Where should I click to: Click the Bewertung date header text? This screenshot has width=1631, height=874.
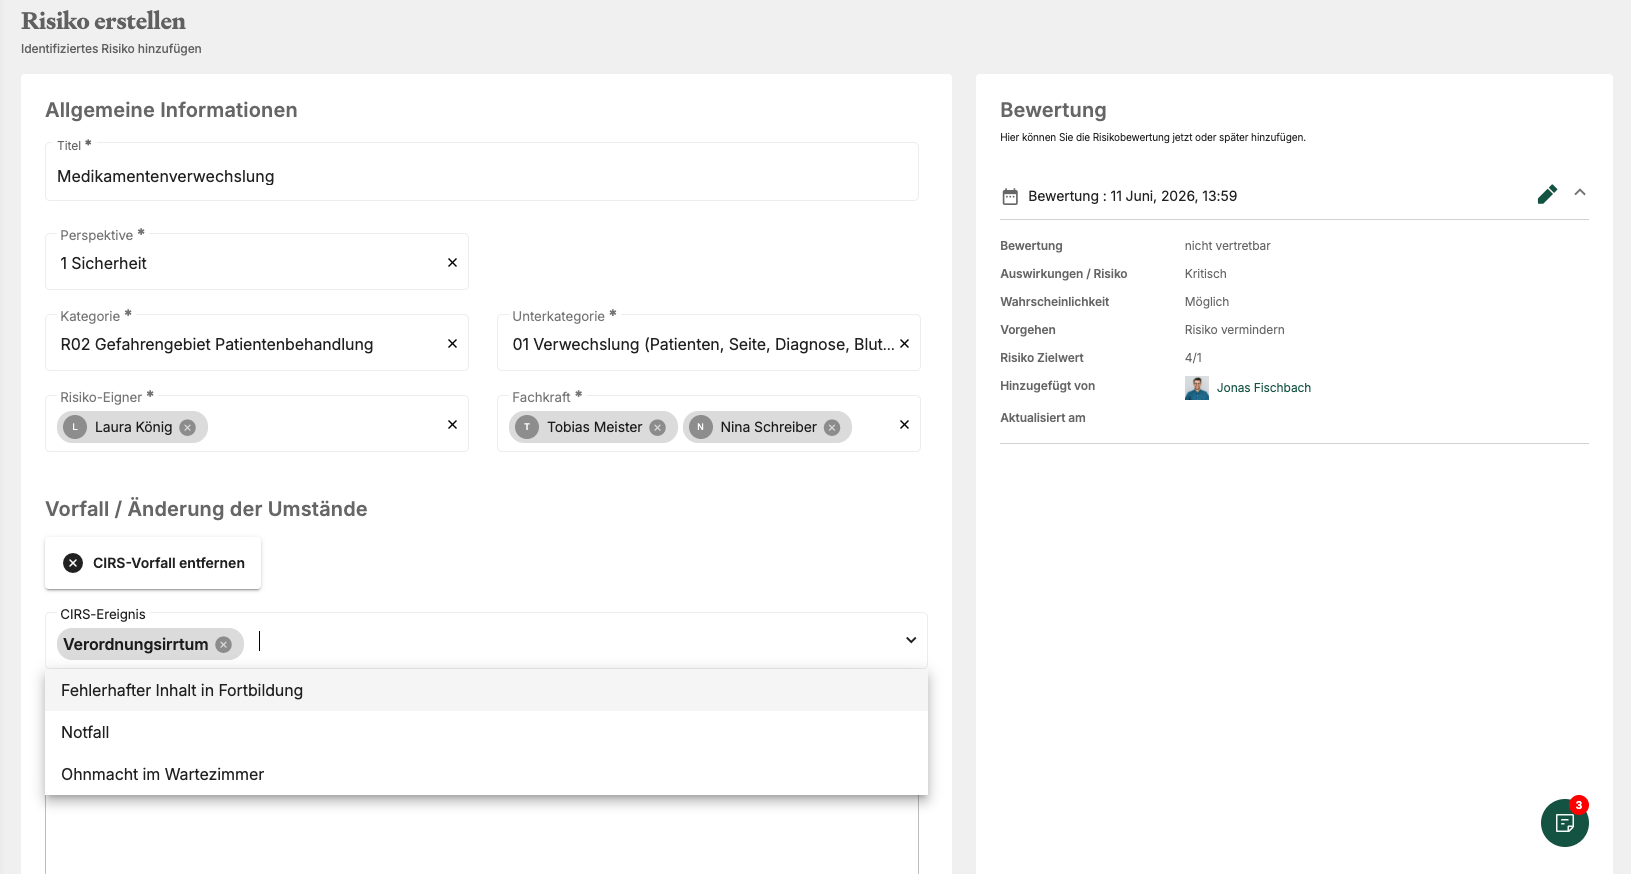pos(1133,196)
